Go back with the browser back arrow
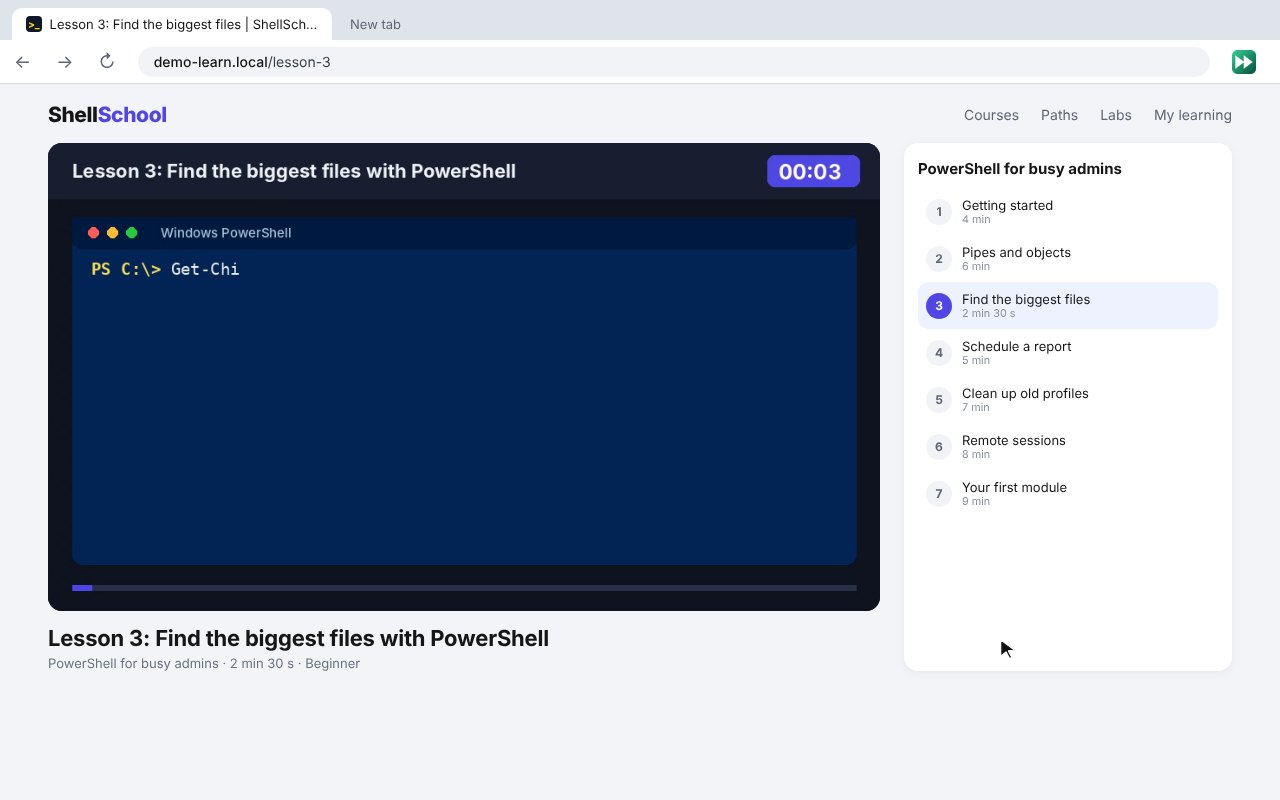The image size is (1280, 800). point(23,62)
